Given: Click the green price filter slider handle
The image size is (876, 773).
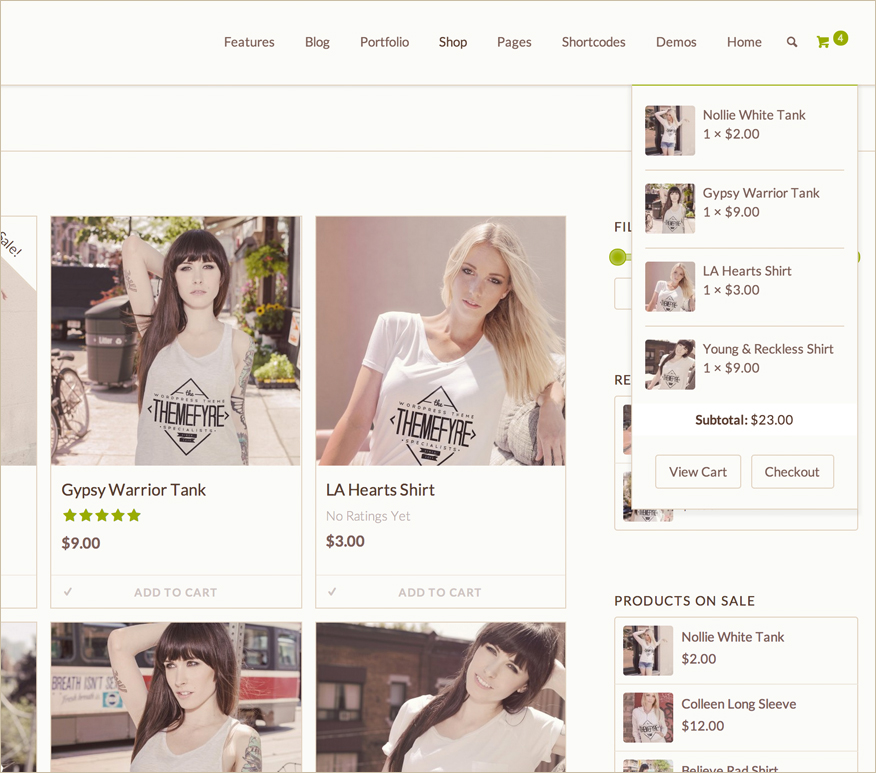Looking at the screenshot, I should (617, 257).
